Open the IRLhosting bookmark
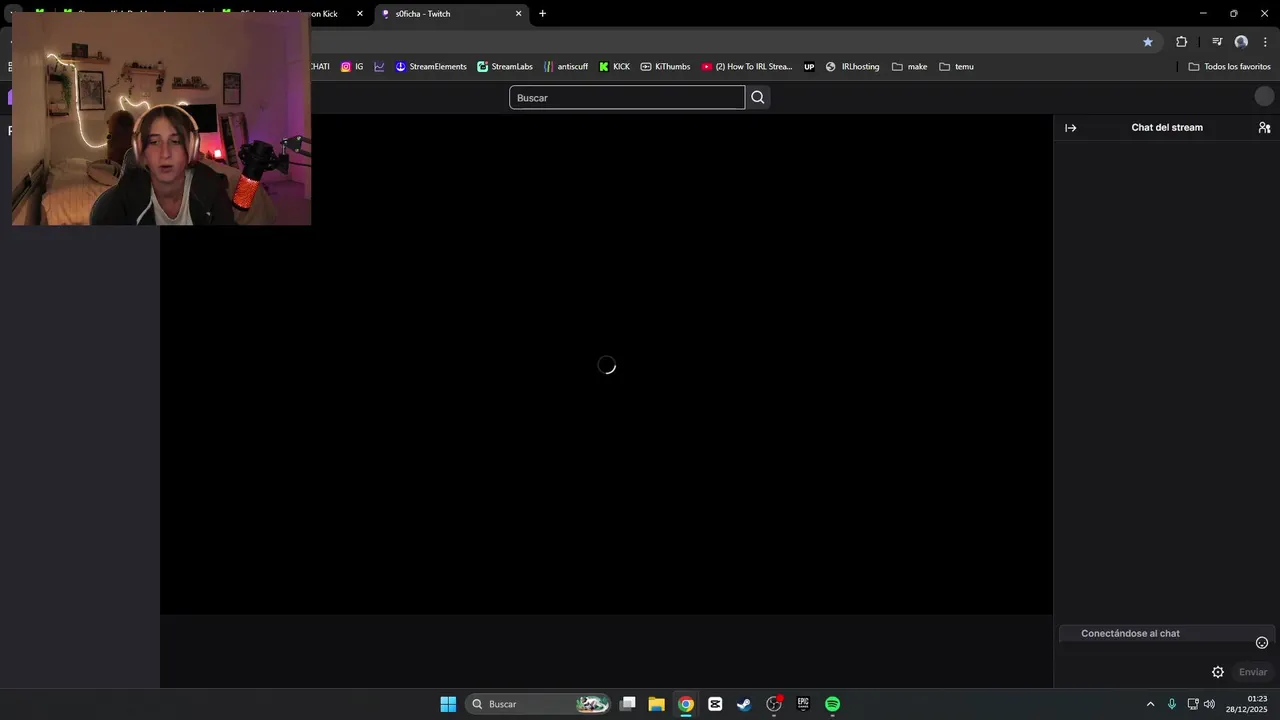Image resolution: width=1280 pixels, height=720 pixels. click(852, 67)
